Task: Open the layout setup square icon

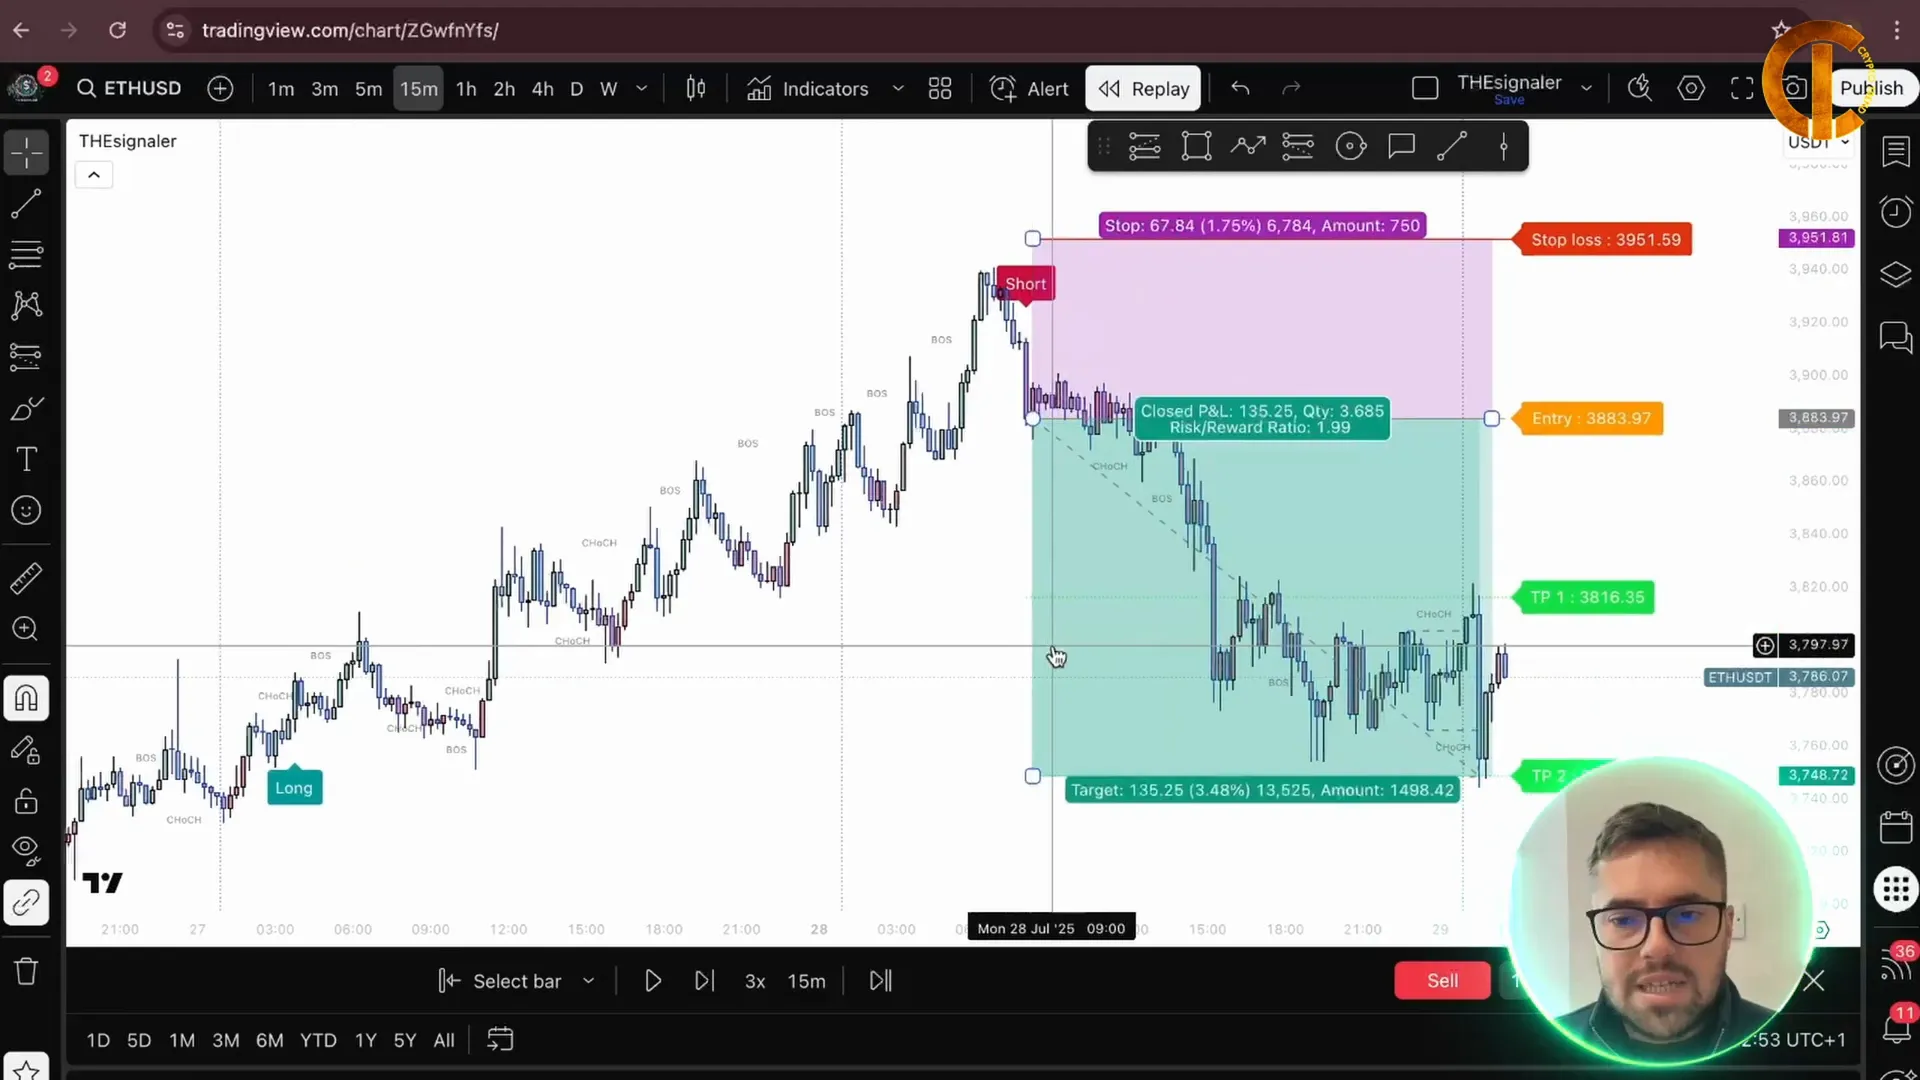Action: point(1425,88)
